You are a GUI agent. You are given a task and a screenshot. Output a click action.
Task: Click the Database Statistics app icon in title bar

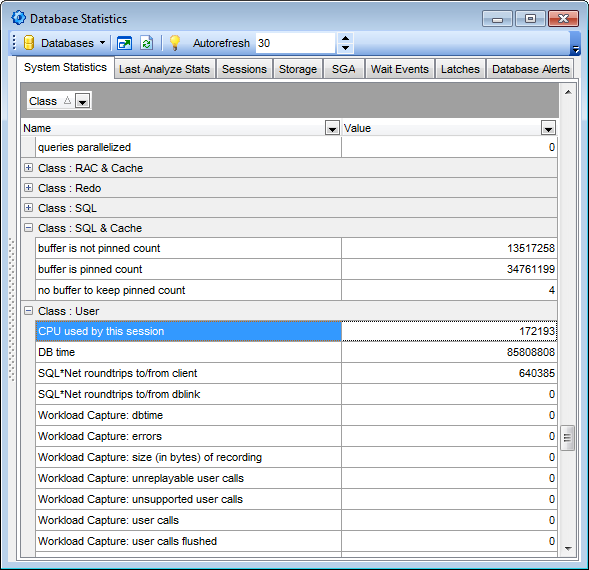[x=18, y=18]
